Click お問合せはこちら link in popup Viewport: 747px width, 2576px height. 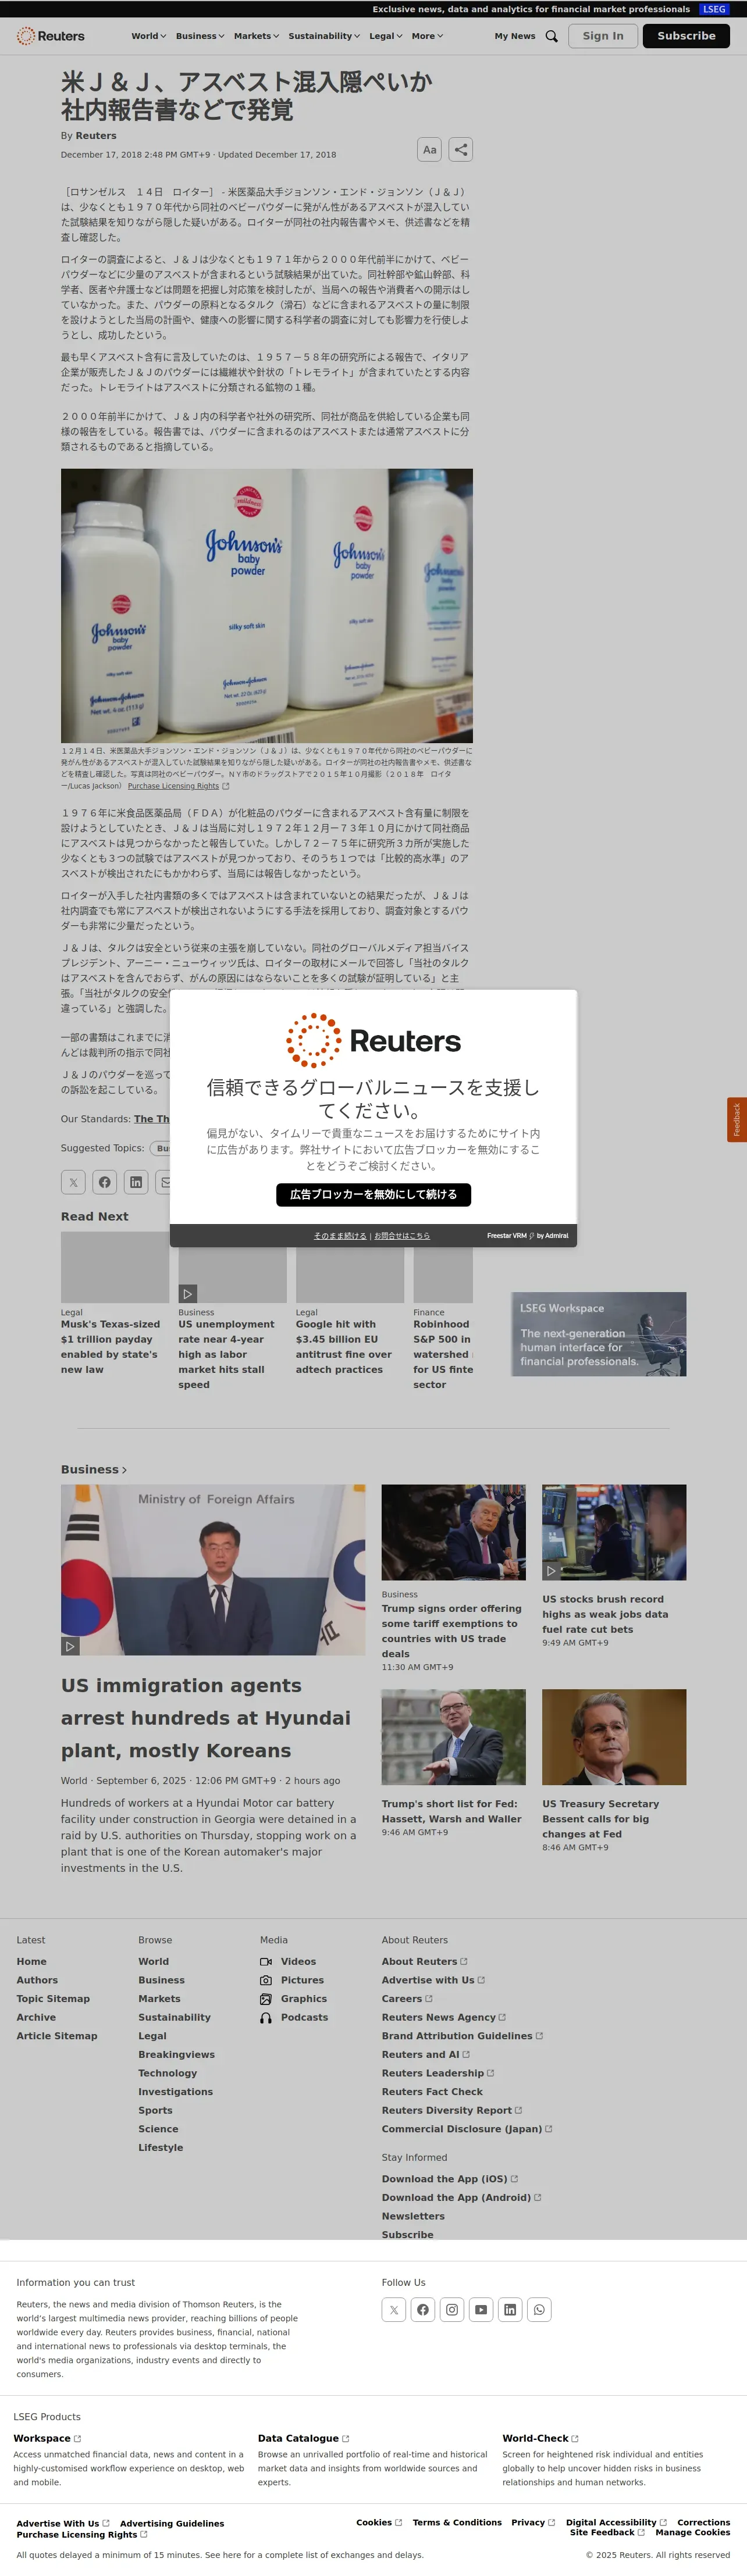402,1236
